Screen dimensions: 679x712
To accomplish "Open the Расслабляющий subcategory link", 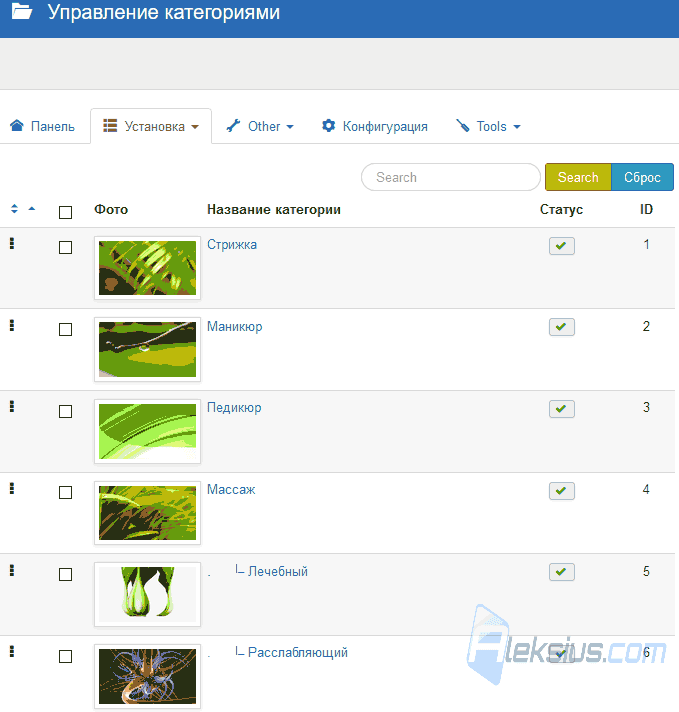I will (x=298, y=653).
